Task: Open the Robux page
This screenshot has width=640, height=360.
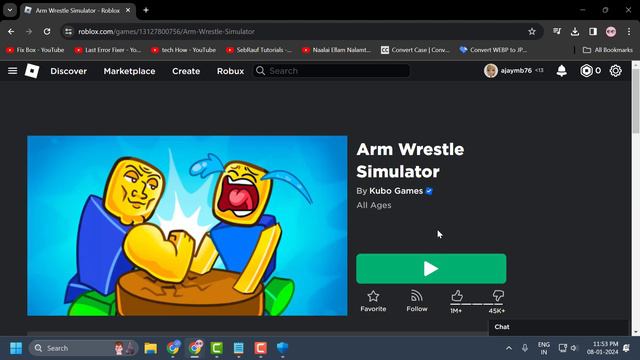Action: click(230, 71)
